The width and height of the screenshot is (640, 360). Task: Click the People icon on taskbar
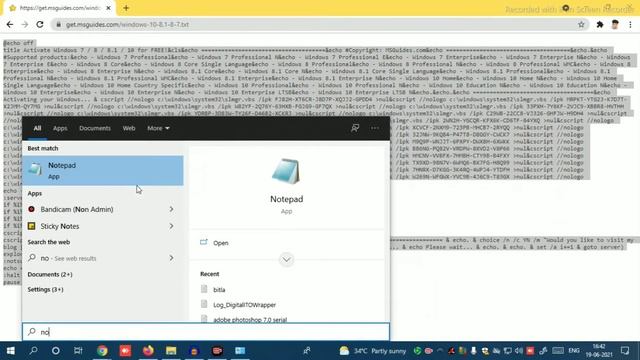[307, 351]
